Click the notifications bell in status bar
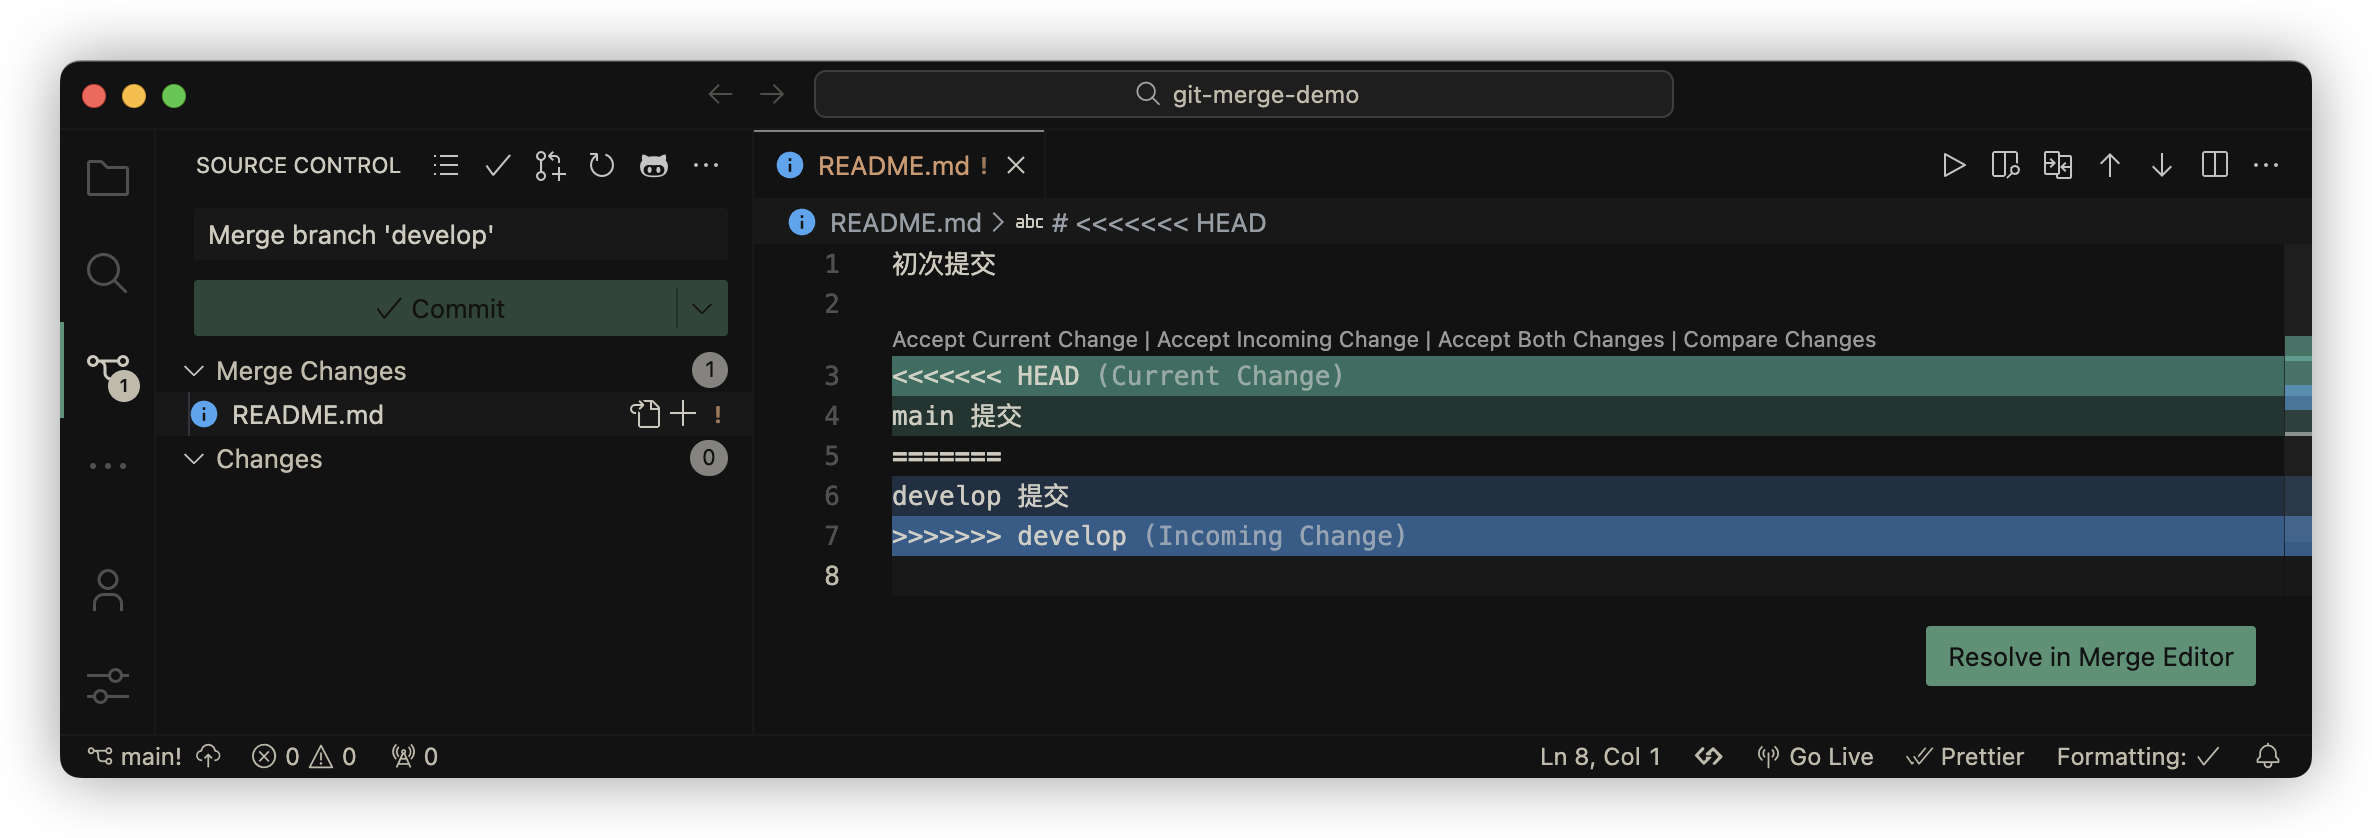The width and height of the screenshot is (2372, 838). click(2267, 757)
